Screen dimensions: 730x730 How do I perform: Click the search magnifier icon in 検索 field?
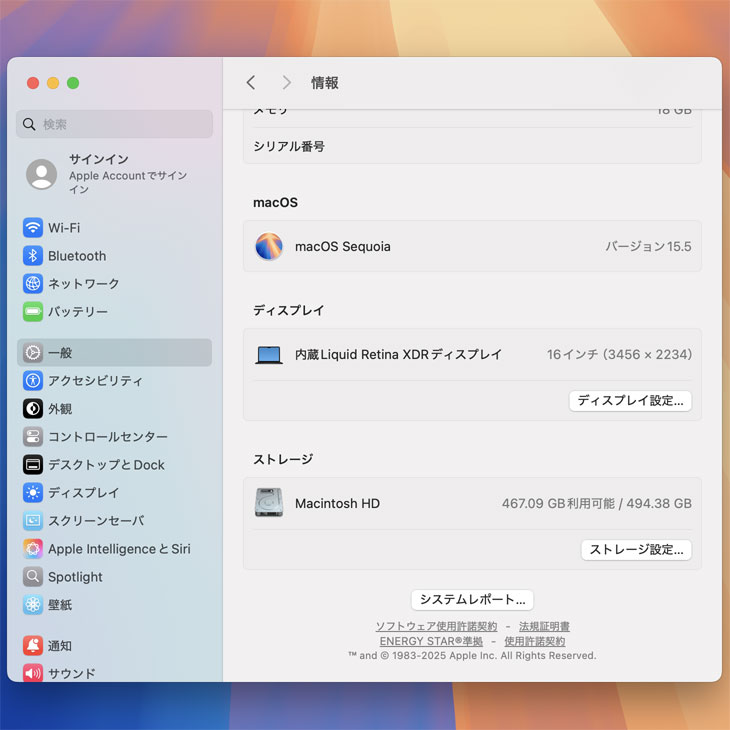pos(29,124)
